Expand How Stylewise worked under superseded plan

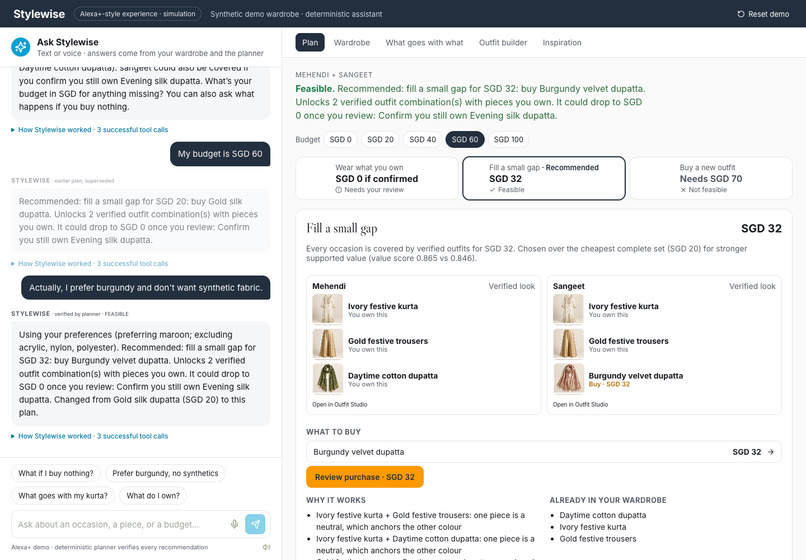pos(90,263)
